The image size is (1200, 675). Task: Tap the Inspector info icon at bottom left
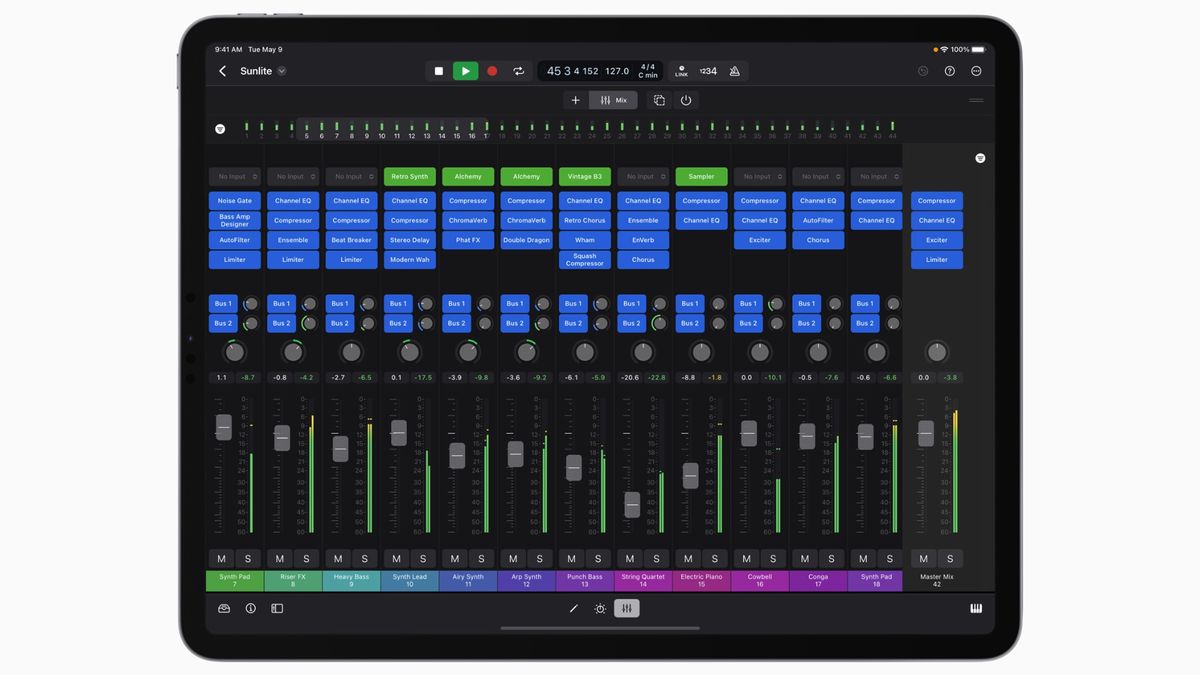tap(251, 608)
